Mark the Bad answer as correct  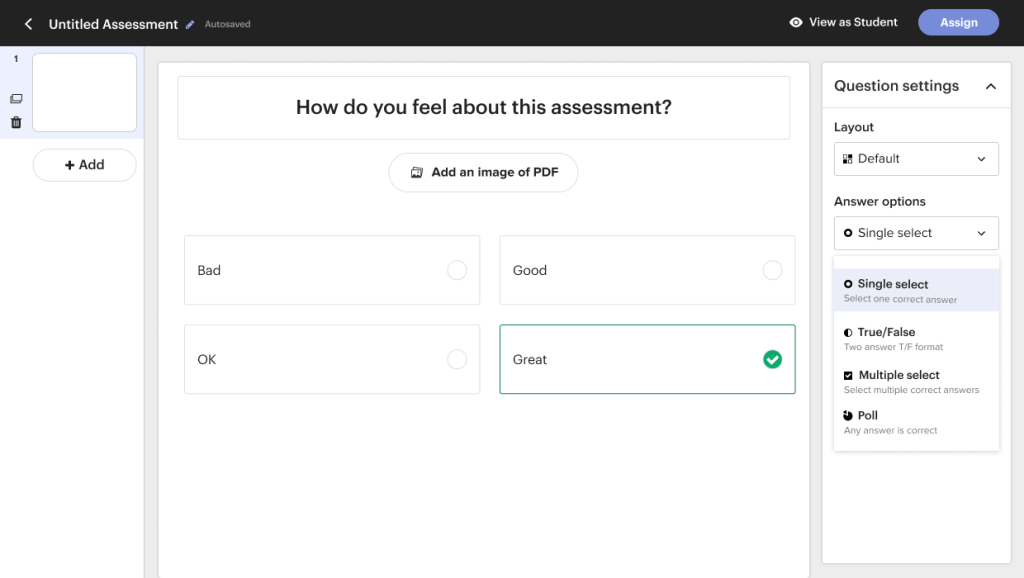pyautogui.click(x=456, y=270)
